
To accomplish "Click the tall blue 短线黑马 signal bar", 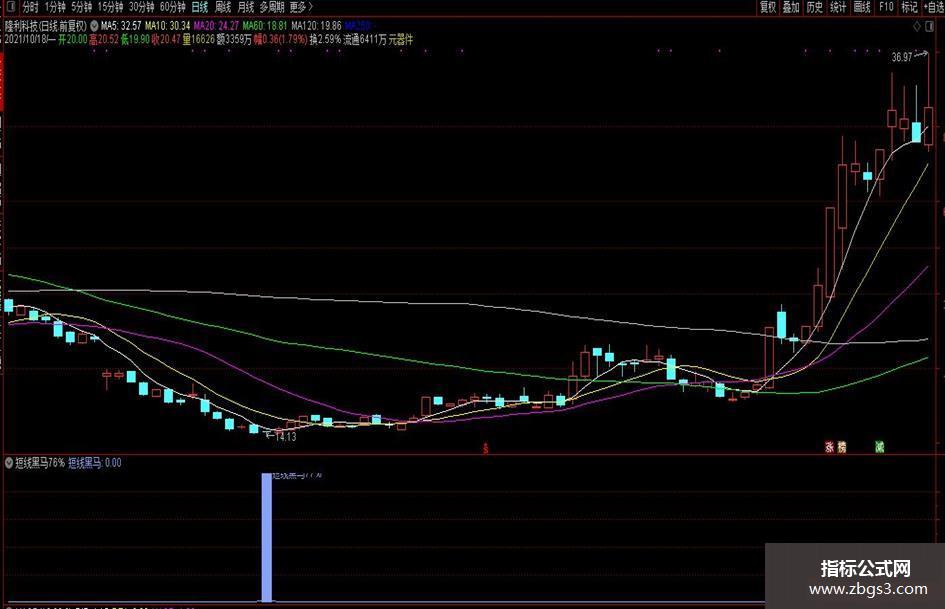I will click(x=266, y=537).
